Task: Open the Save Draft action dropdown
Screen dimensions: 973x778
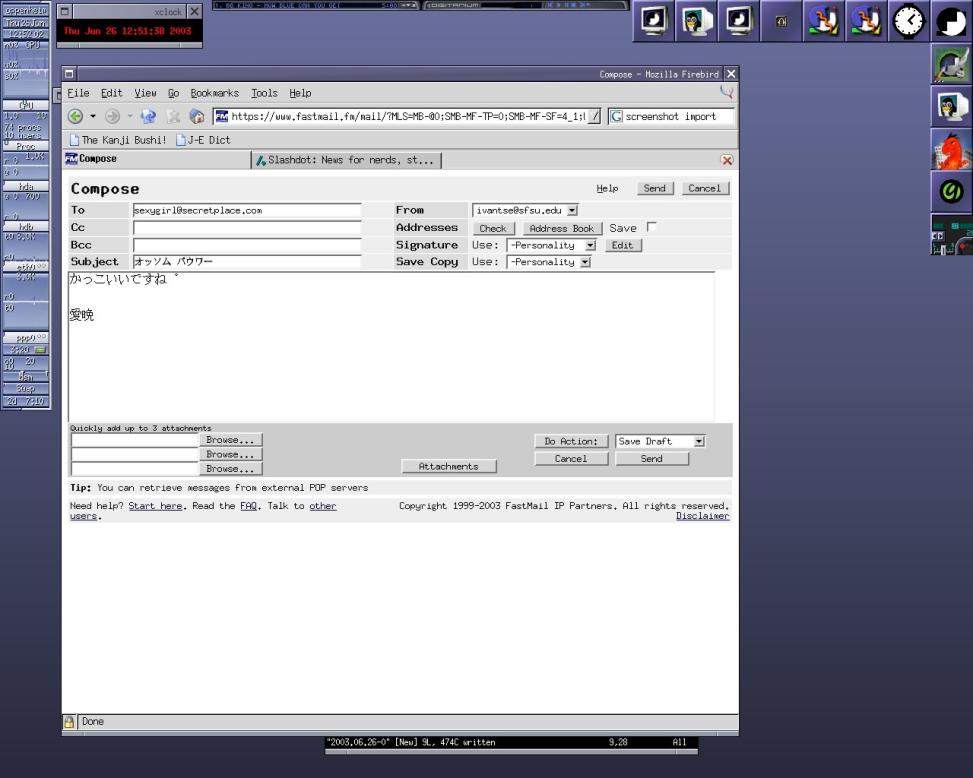Action: (699, 441)
